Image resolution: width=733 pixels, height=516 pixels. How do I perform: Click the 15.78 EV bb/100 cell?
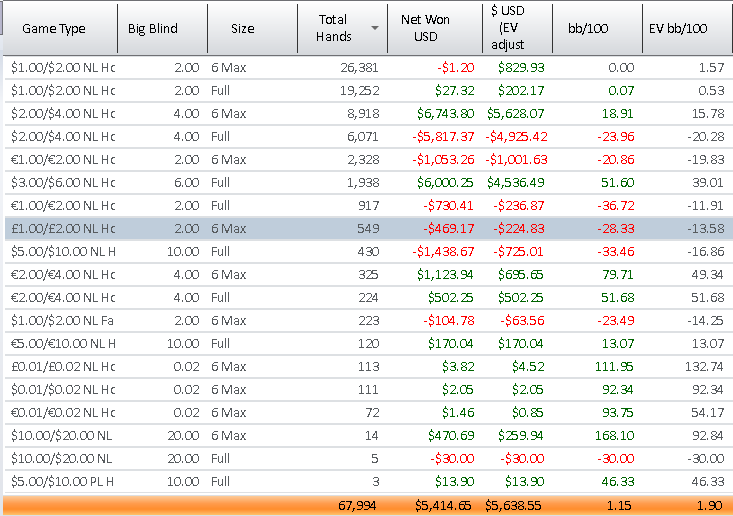click(x=708, y=114)
